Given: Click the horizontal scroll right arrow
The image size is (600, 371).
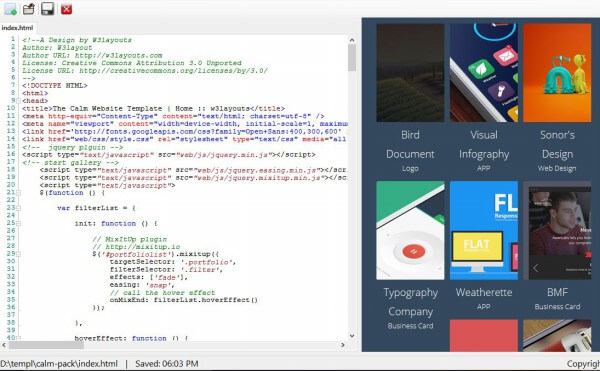Looking at the screenshot, I should click(x=343, y=345).
